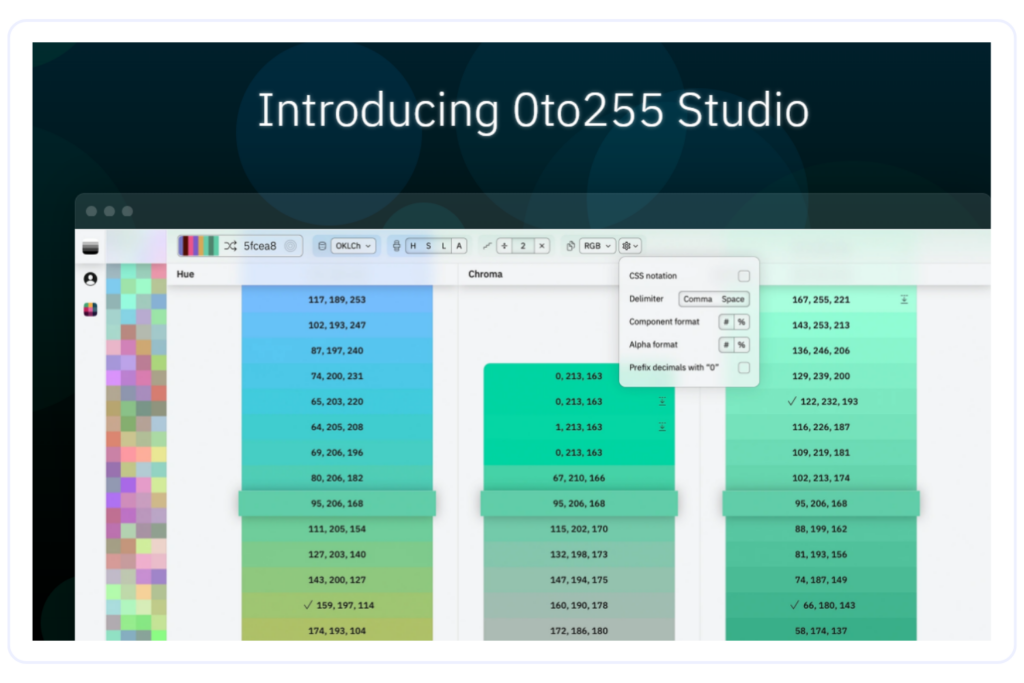This screenshot has width=1024, height=683.
Task: Click the divide icon before the 2
Action: [x=505, y=246]
